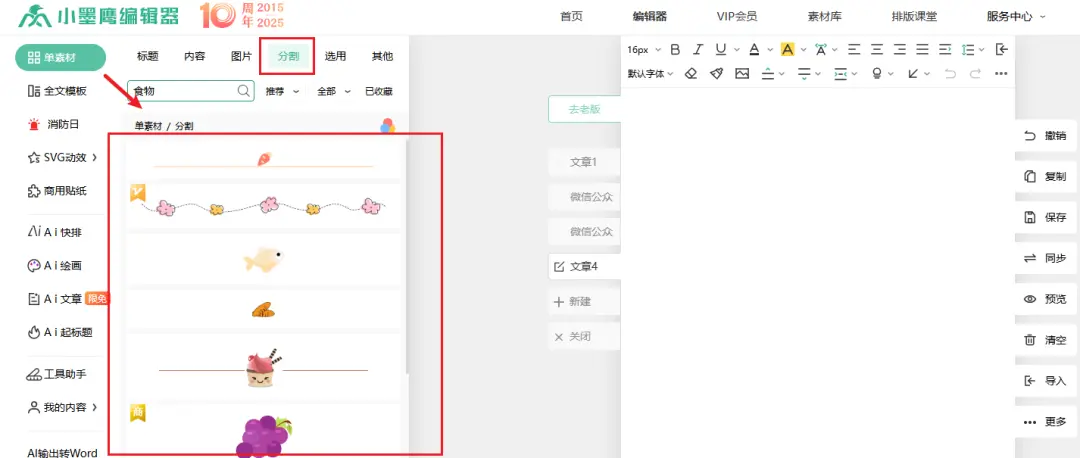Open Ai 起标题 tool

[x=59, y=333]
